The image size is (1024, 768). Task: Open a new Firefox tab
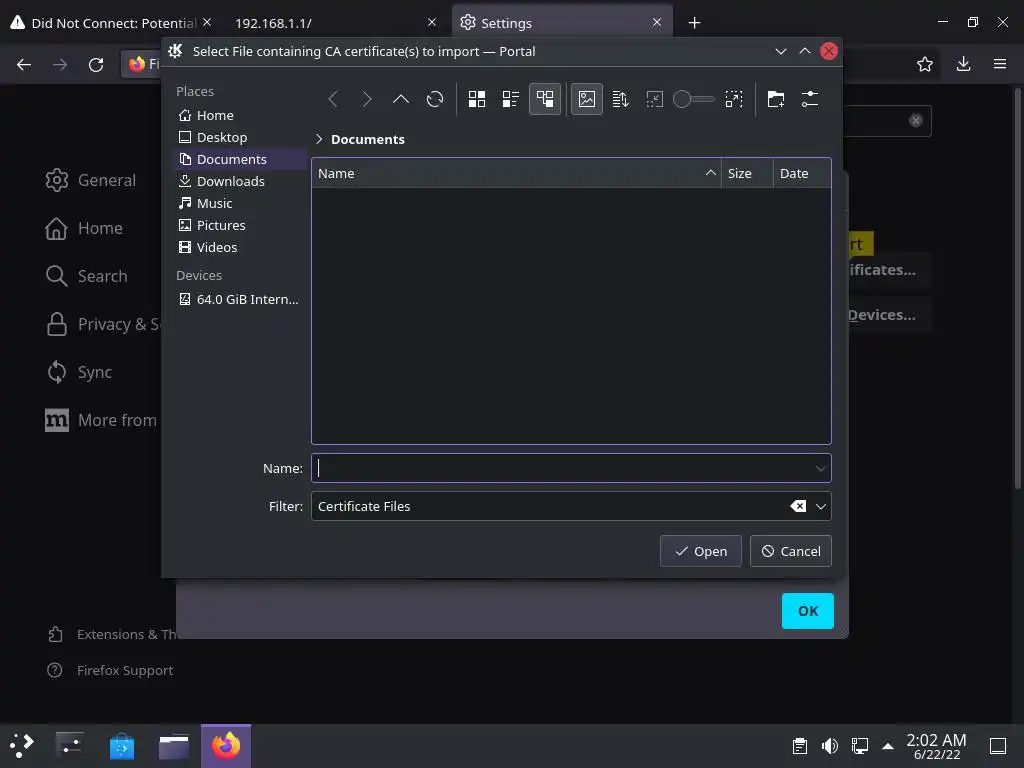[694, 23]
